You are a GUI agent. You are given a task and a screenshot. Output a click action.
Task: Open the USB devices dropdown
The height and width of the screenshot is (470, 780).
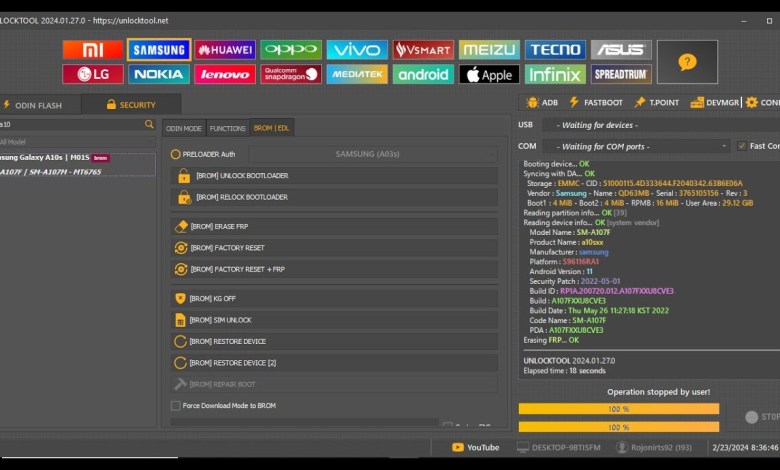tap(661, 125)
